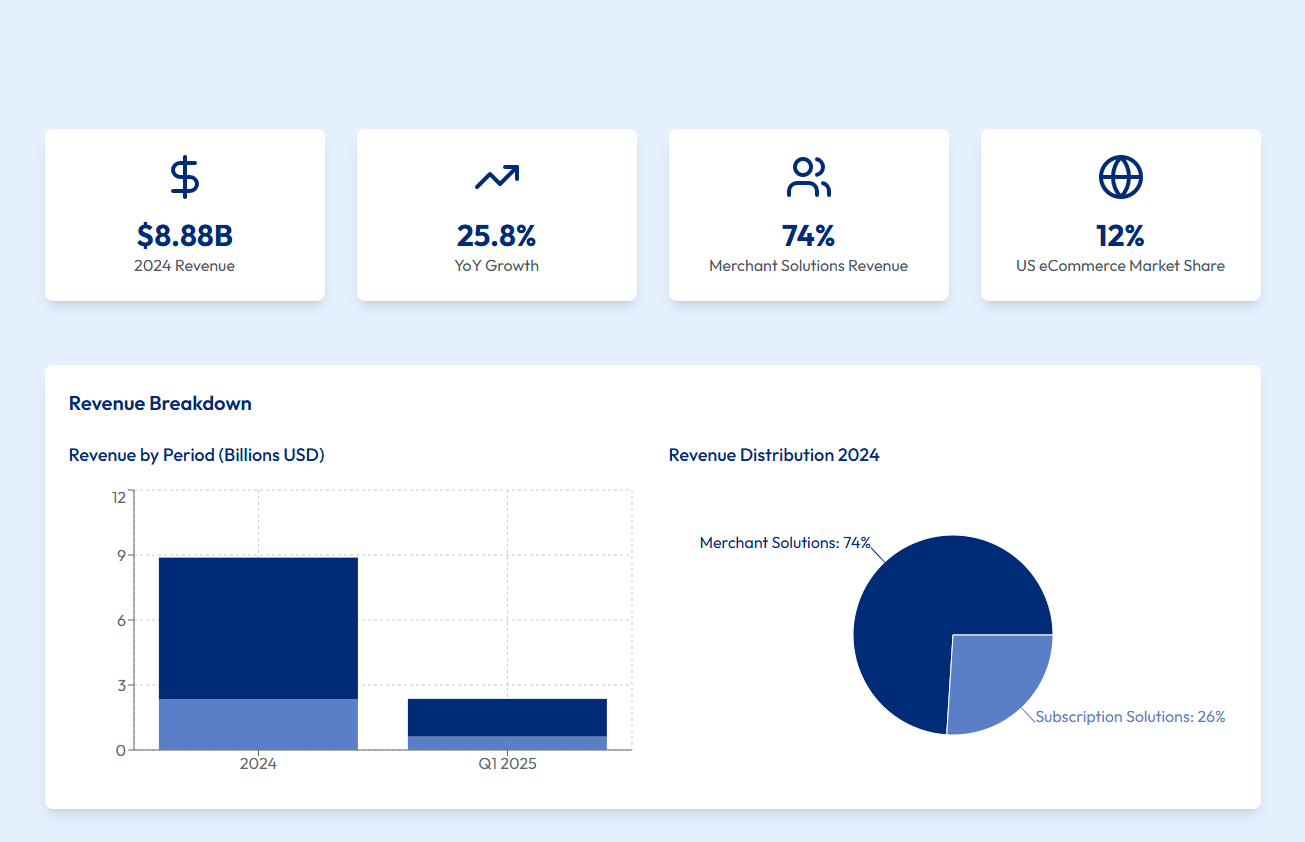Click the Subscription Solutions: 26% label
This screenshot has width=1305, height=842.
click(x=1130, y=716)
